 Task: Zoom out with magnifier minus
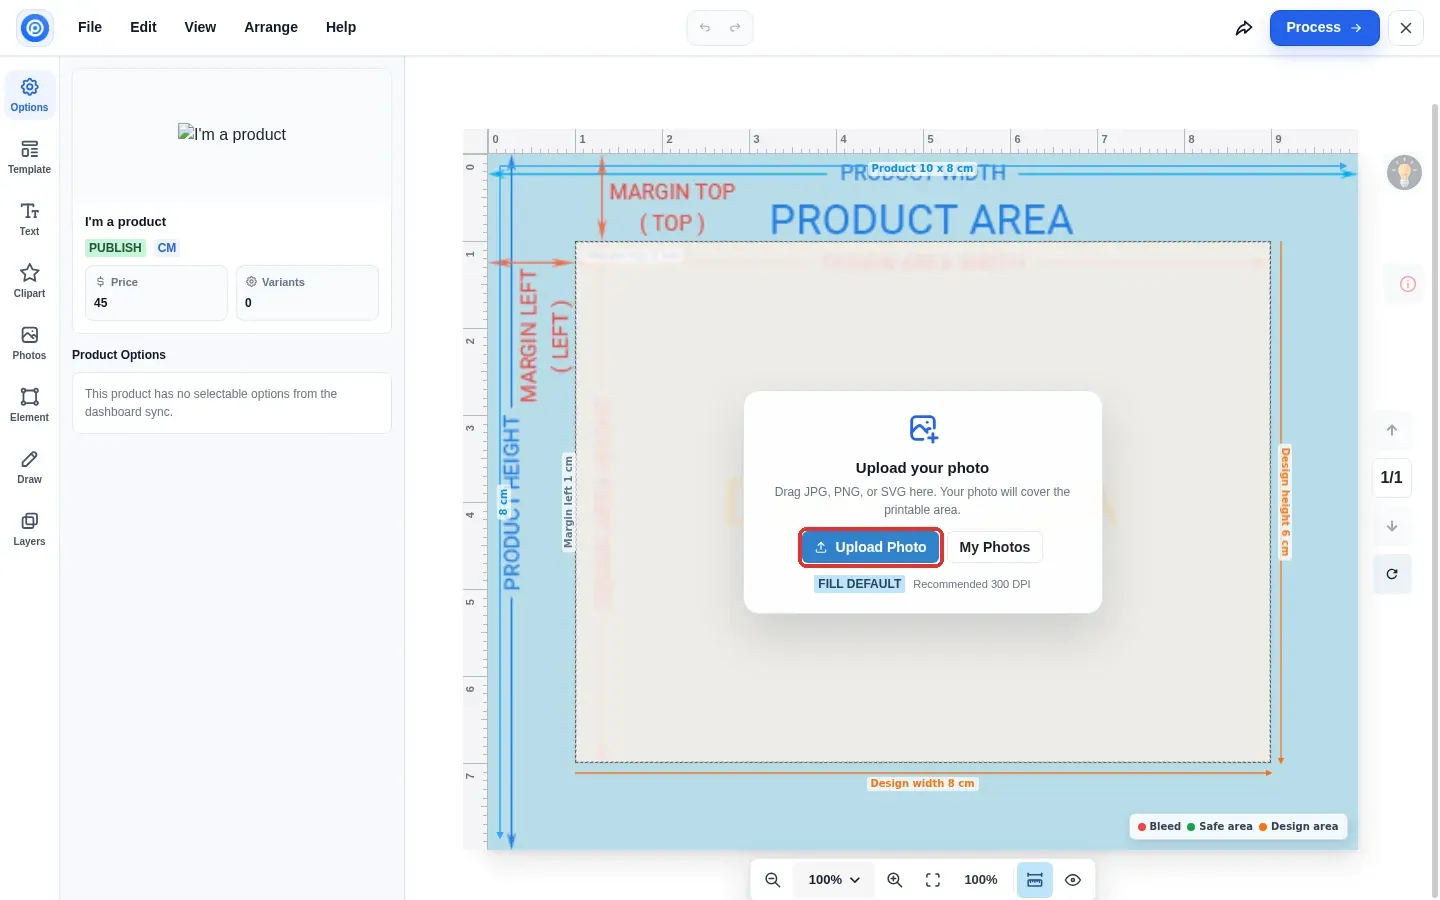point(773,880)
